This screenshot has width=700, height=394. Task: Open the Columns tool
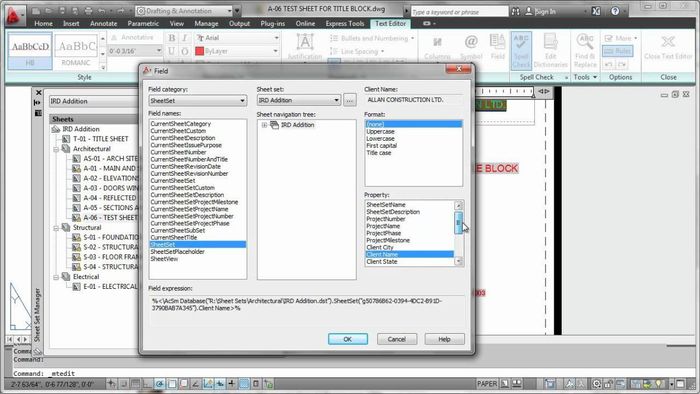pos(437,47)
